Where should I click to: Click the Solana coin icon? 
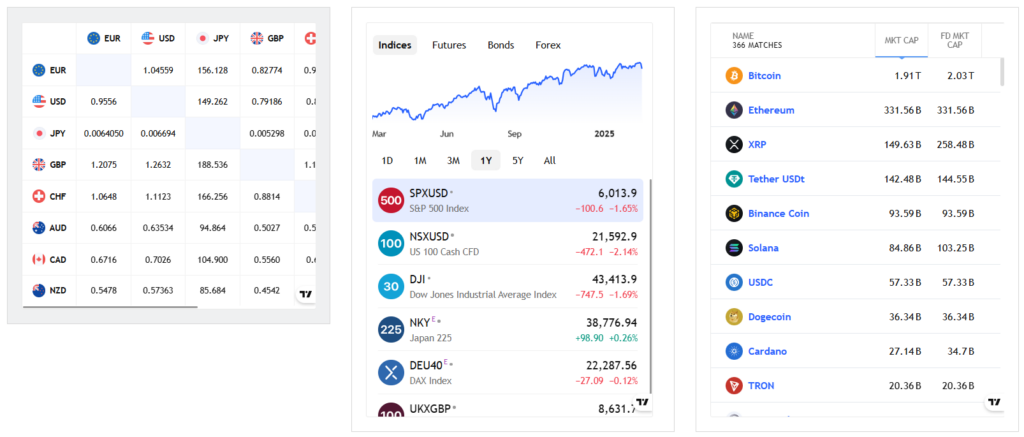pos(733,248)
